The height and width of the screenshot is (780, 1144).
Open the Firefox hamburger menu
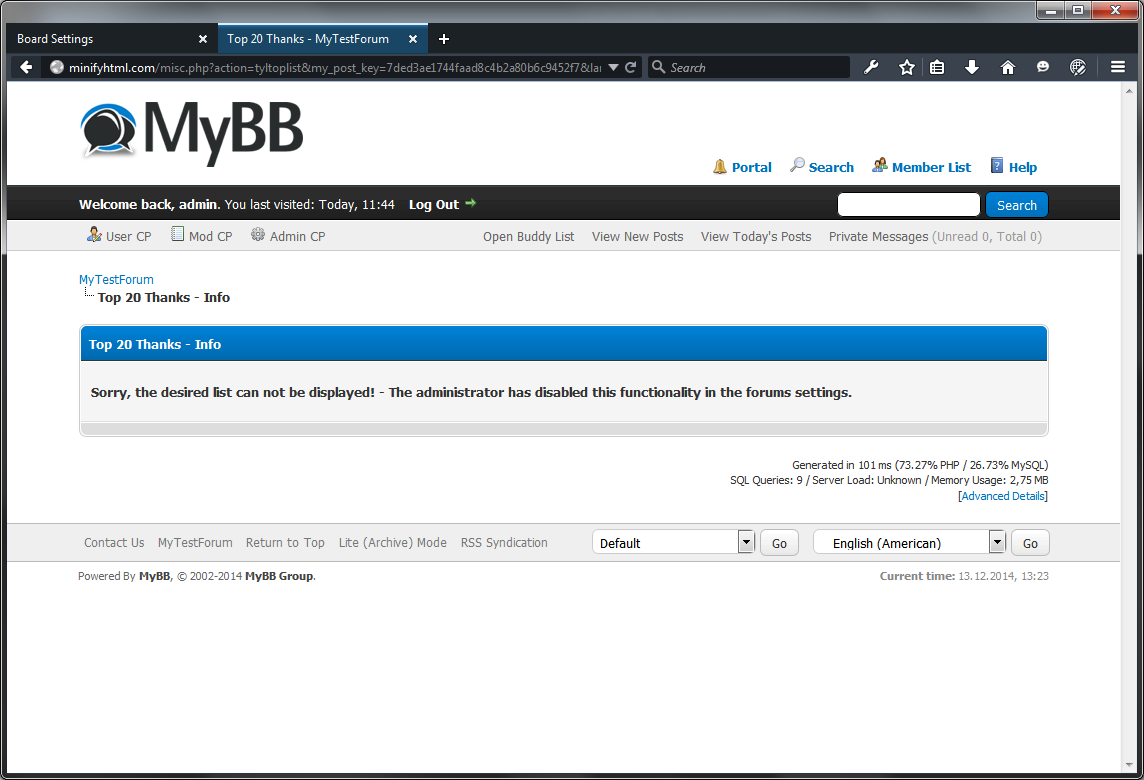point(1118,67)
